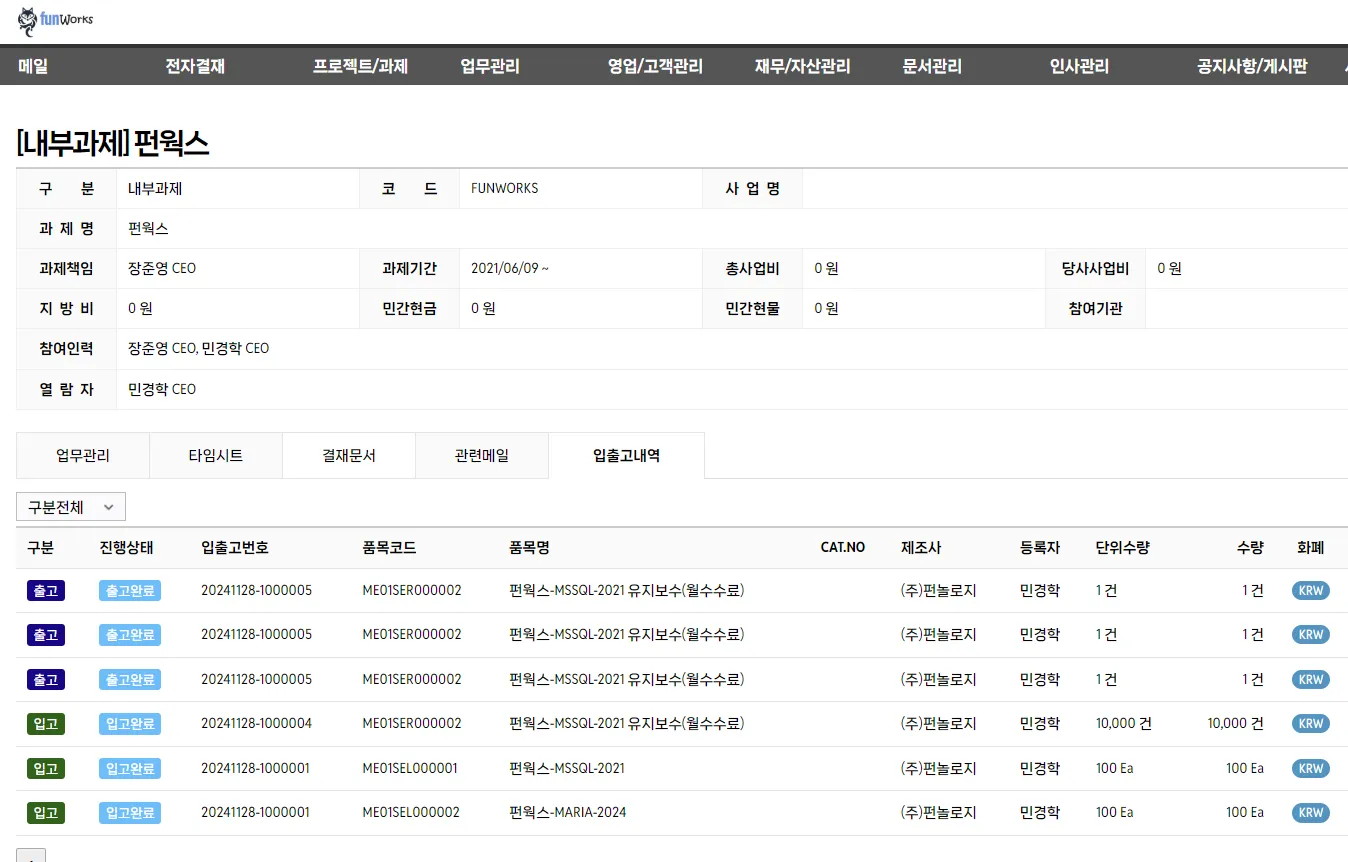Switch to the 관련메일 tab
This screenshot has width=1348, height=862.
click(x=481, y=455)
